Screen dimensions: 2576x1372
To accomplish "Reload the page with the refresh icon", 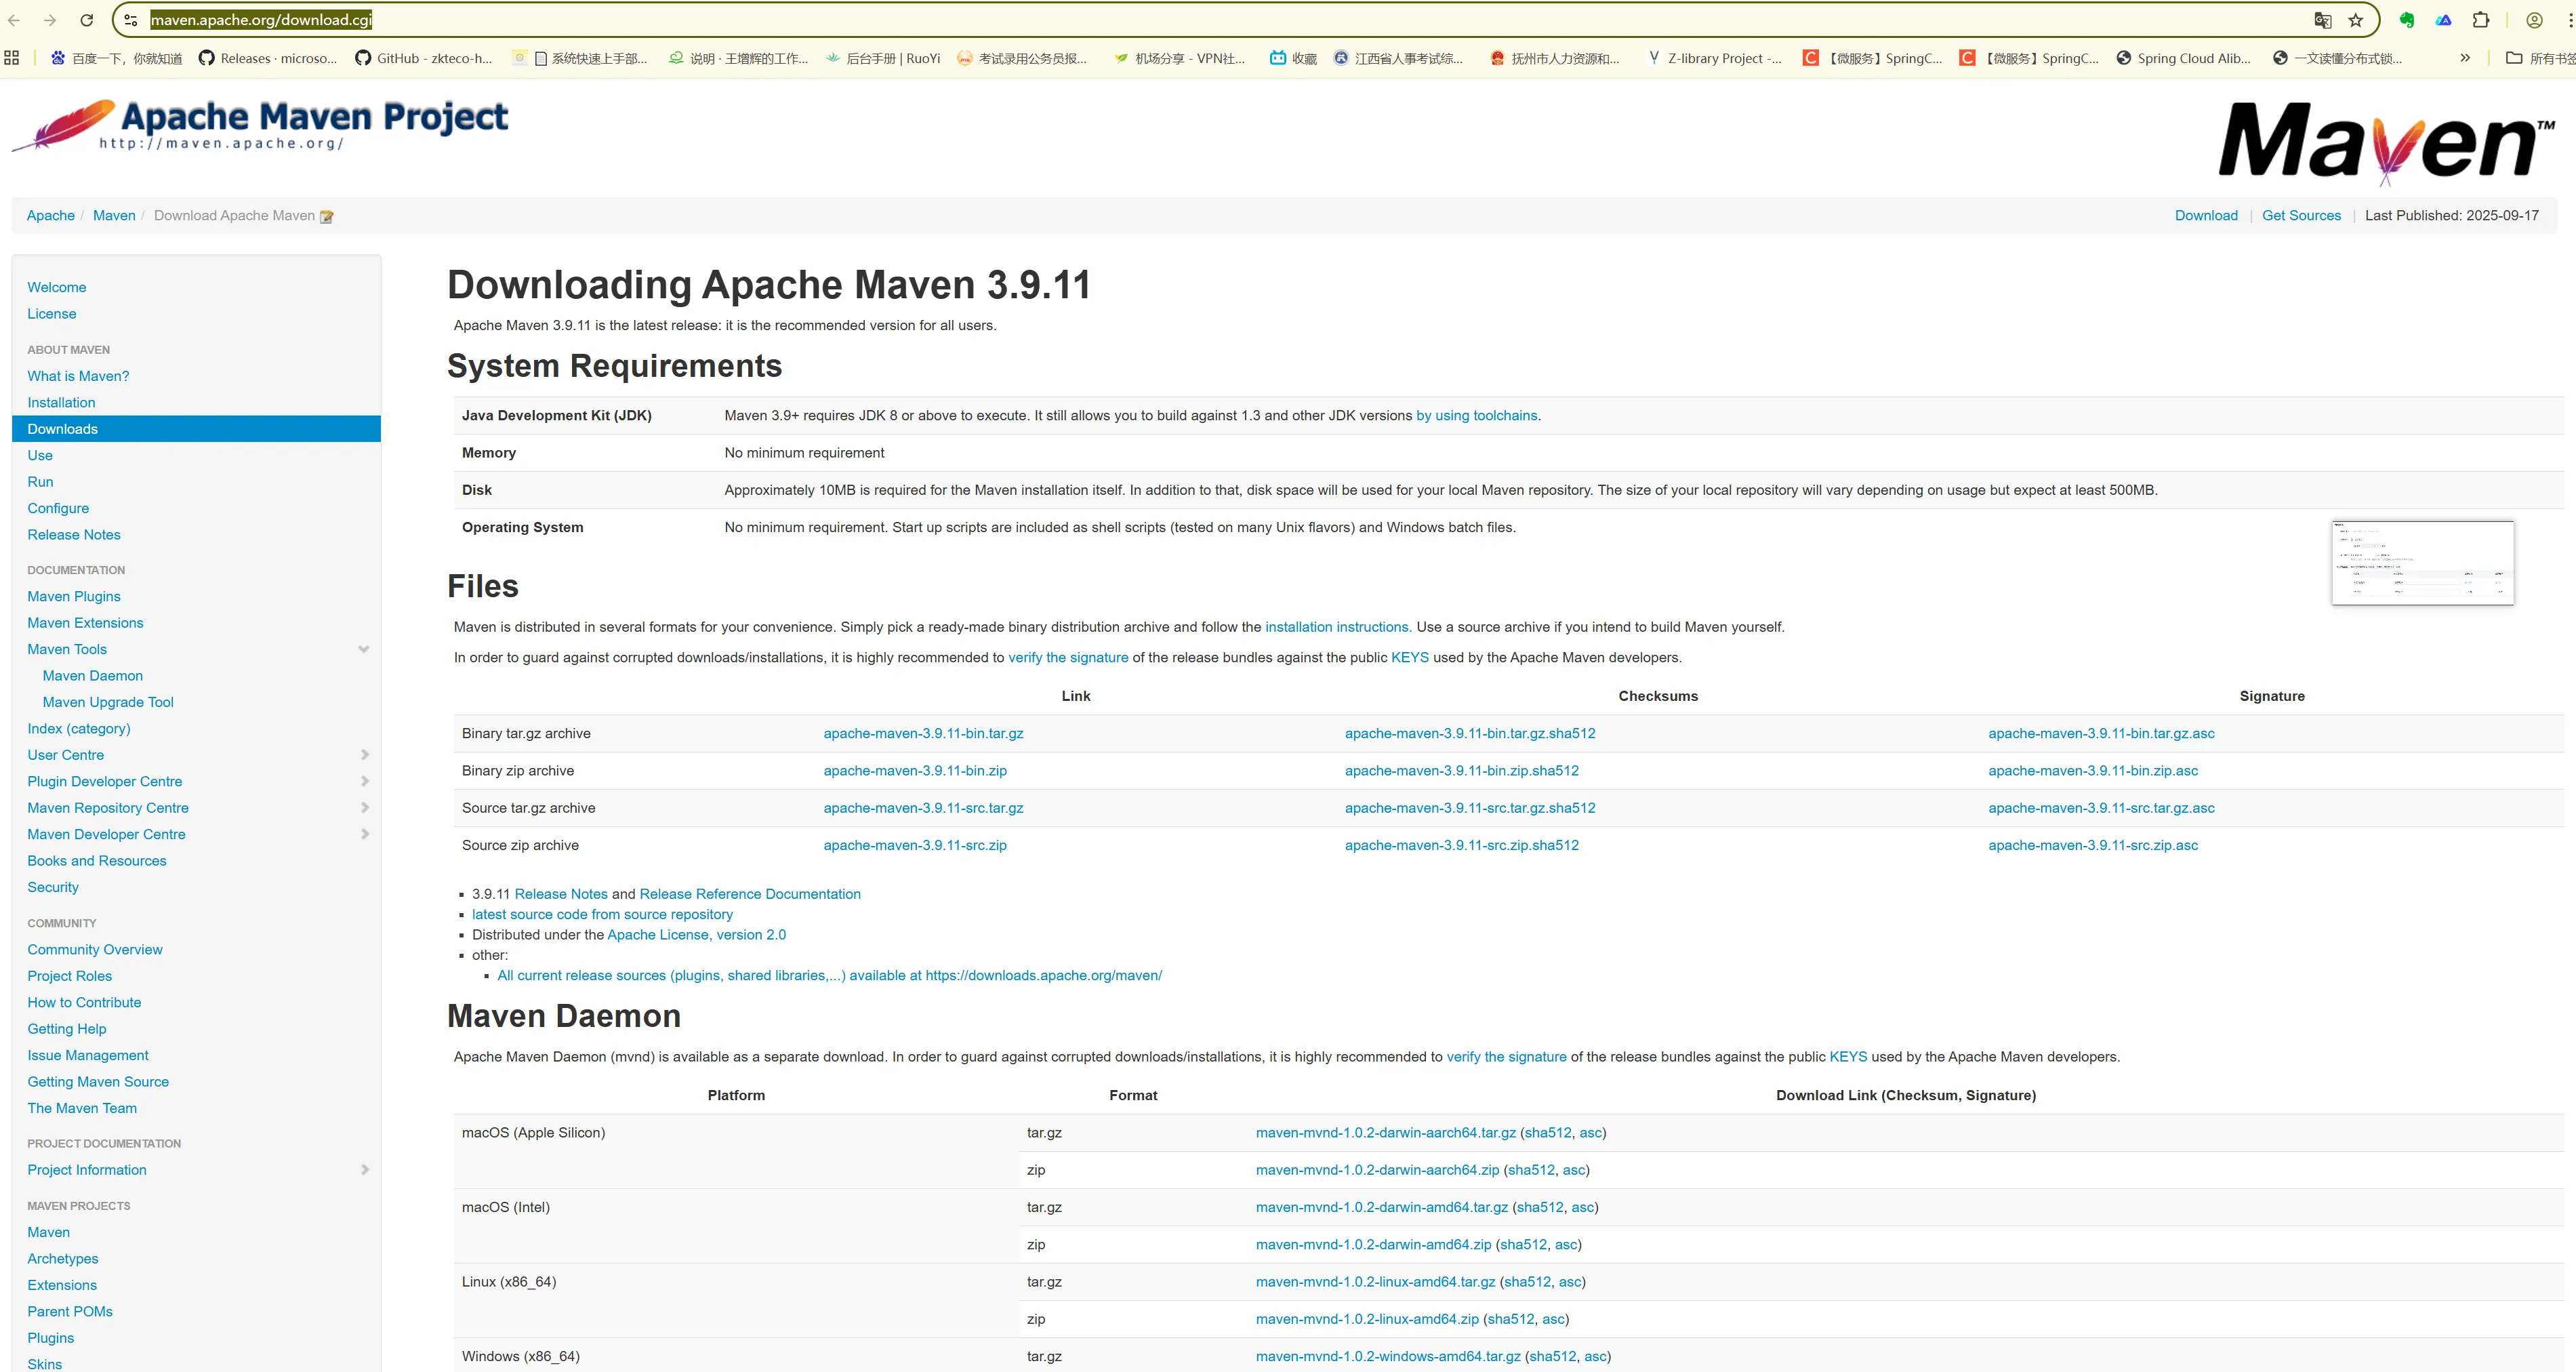I will (87, 20).
